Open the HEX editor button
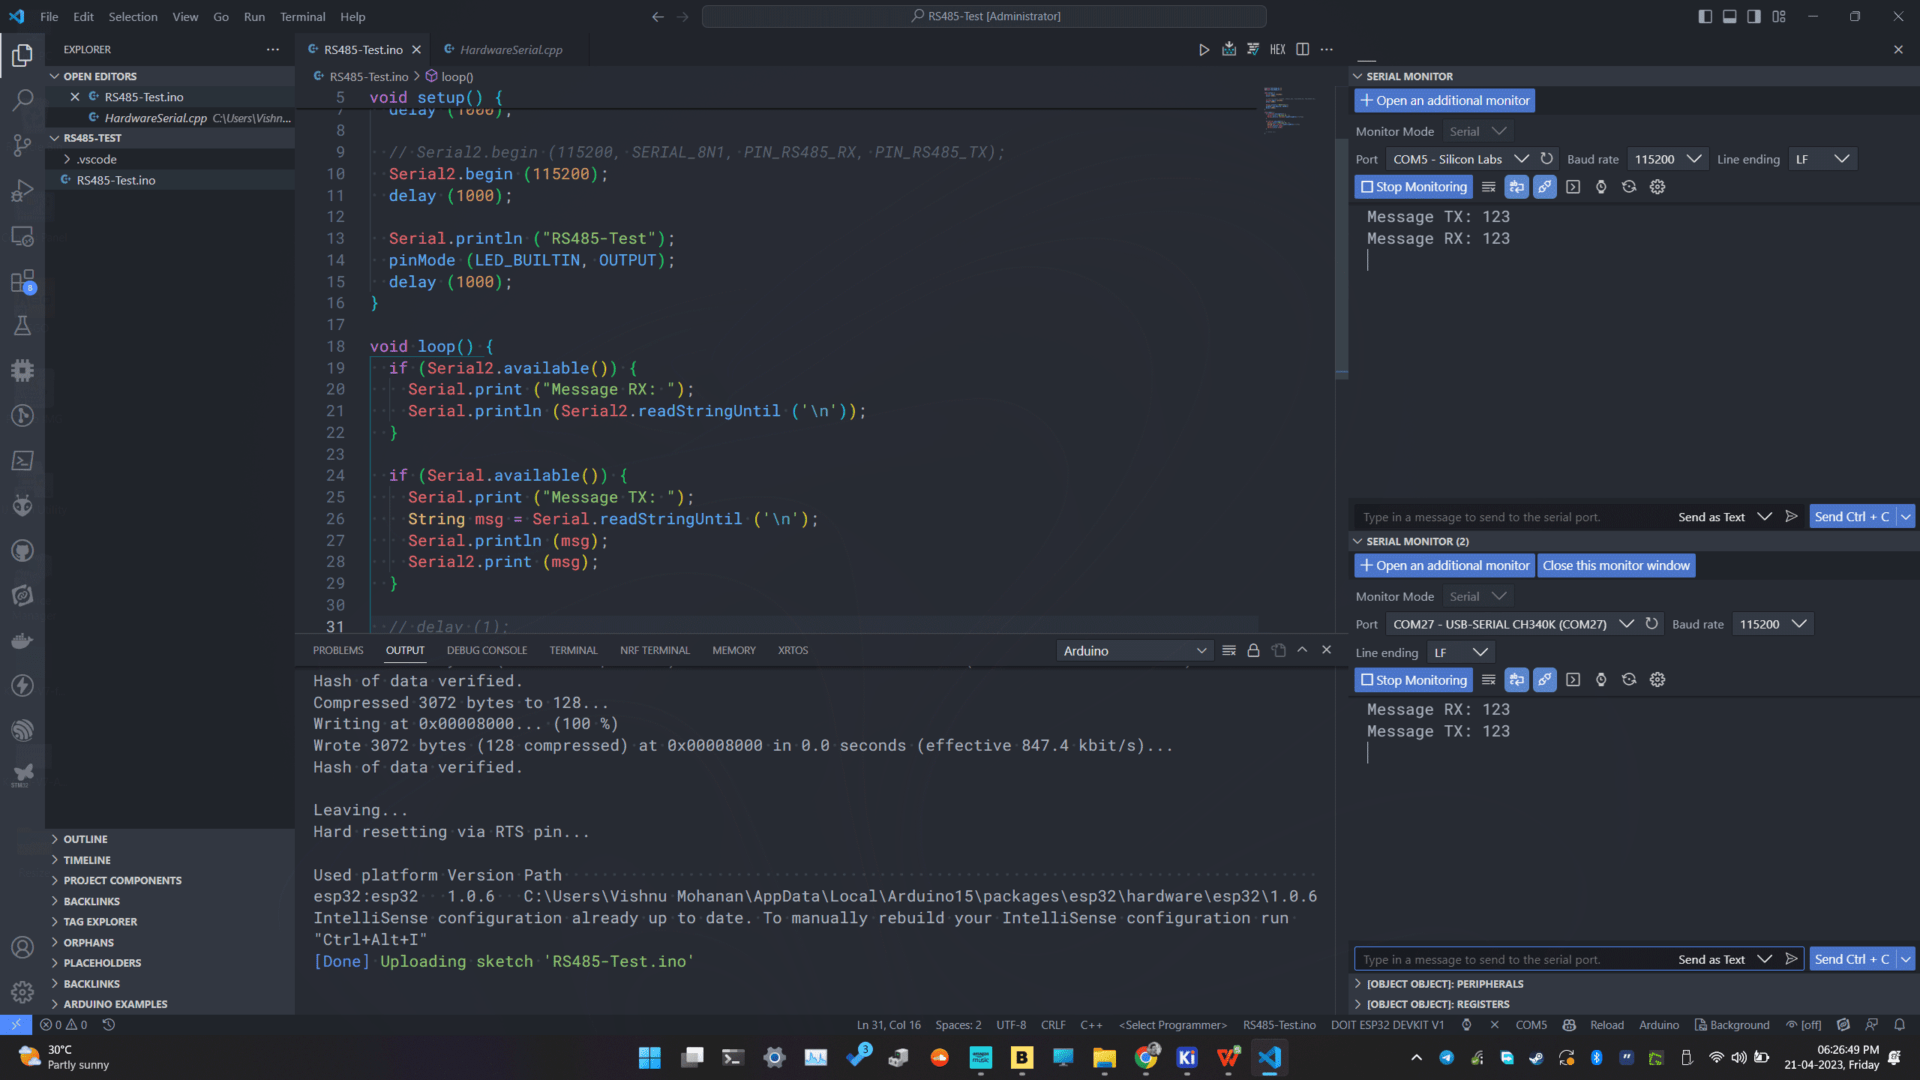 (1278, 49)
